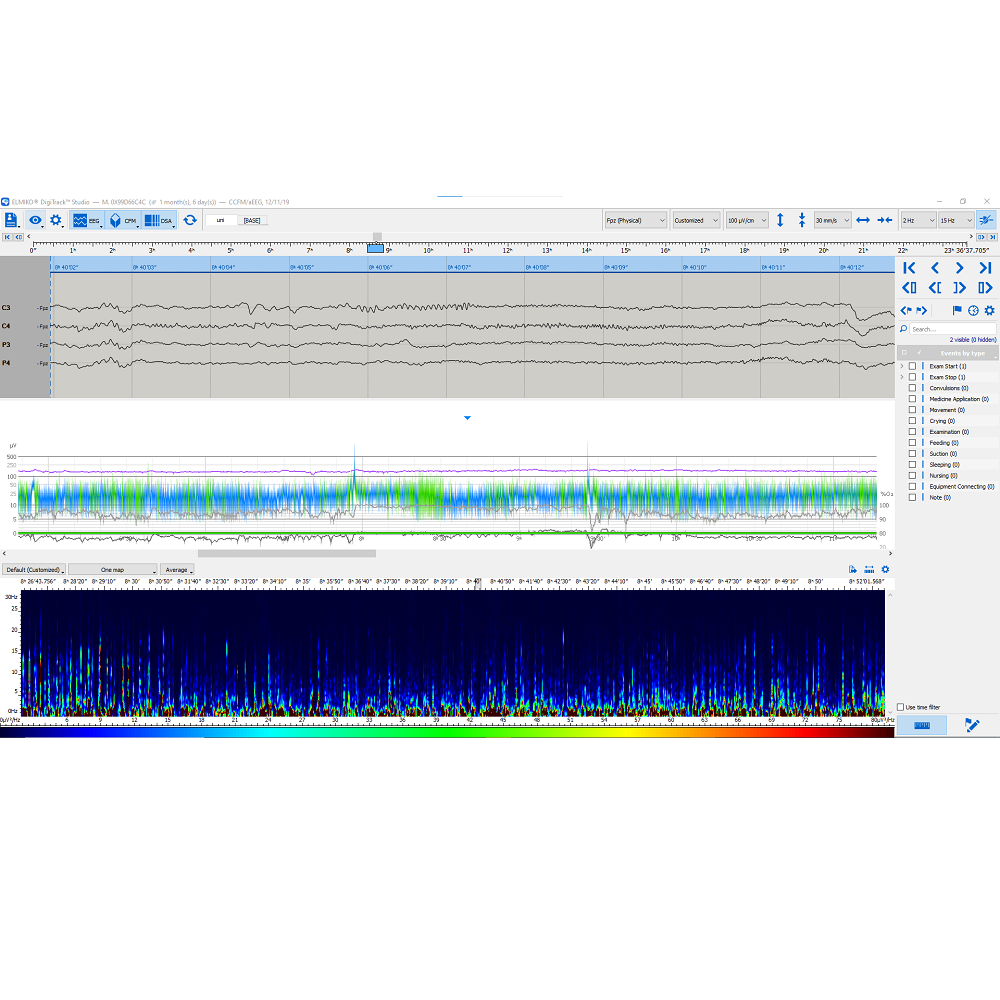
Task: Click the One map button
Action: click(x=112, y=570)
